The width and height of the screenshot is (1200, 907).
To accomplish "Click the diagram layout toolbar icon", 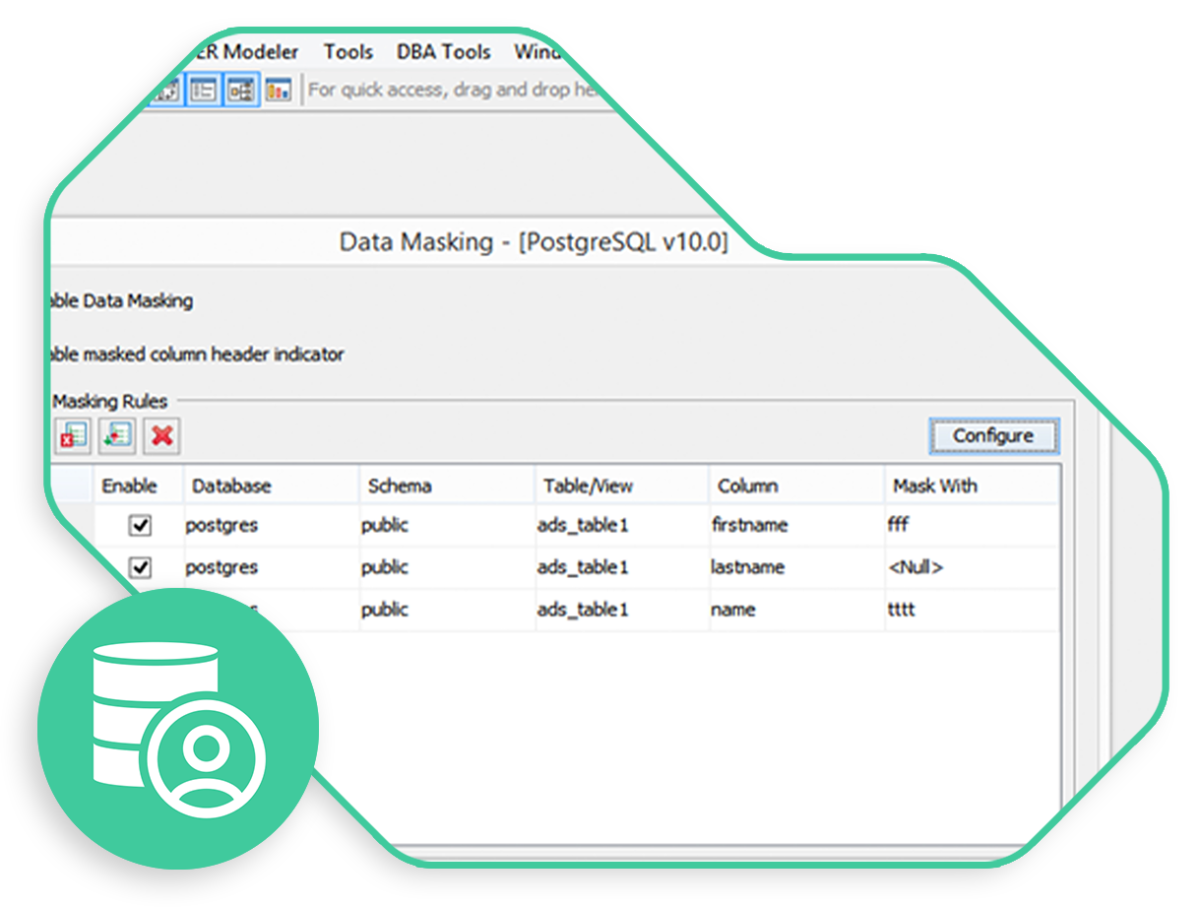I will [241, 89].
